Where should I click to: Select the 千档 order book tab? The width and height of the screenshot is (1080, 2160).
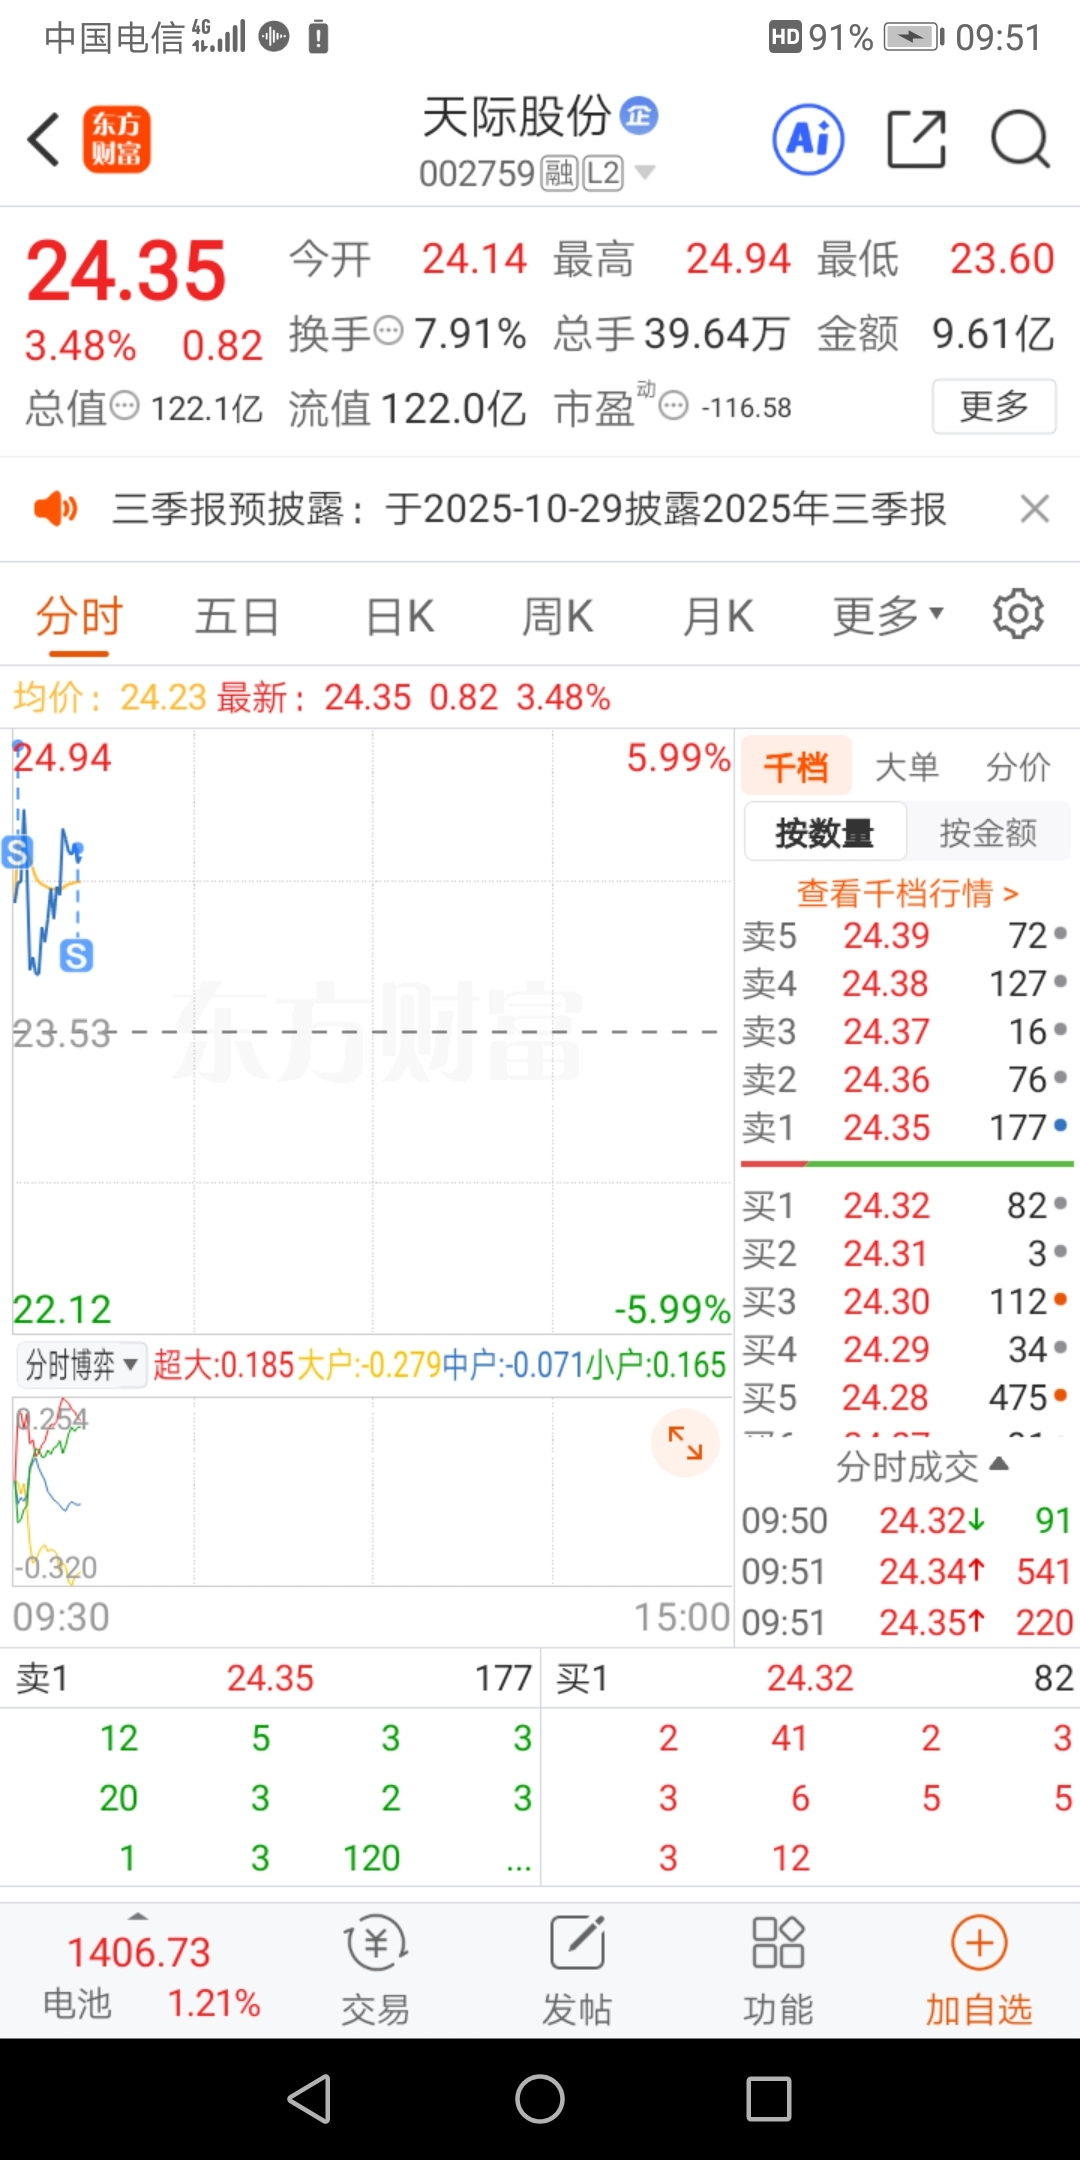click(796, 767)
